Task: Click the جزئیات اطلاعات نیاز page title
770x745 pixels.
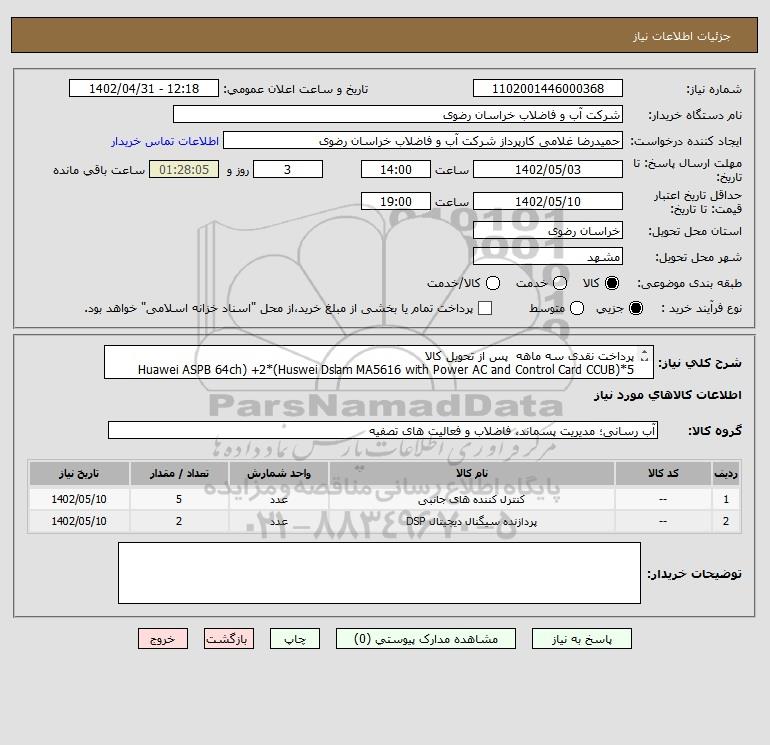Action: click(682, 36)
